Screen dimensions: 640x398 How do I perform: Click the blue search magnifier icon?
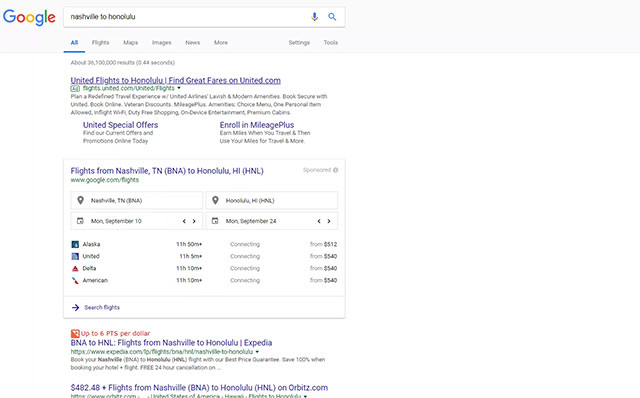[332, 17]
